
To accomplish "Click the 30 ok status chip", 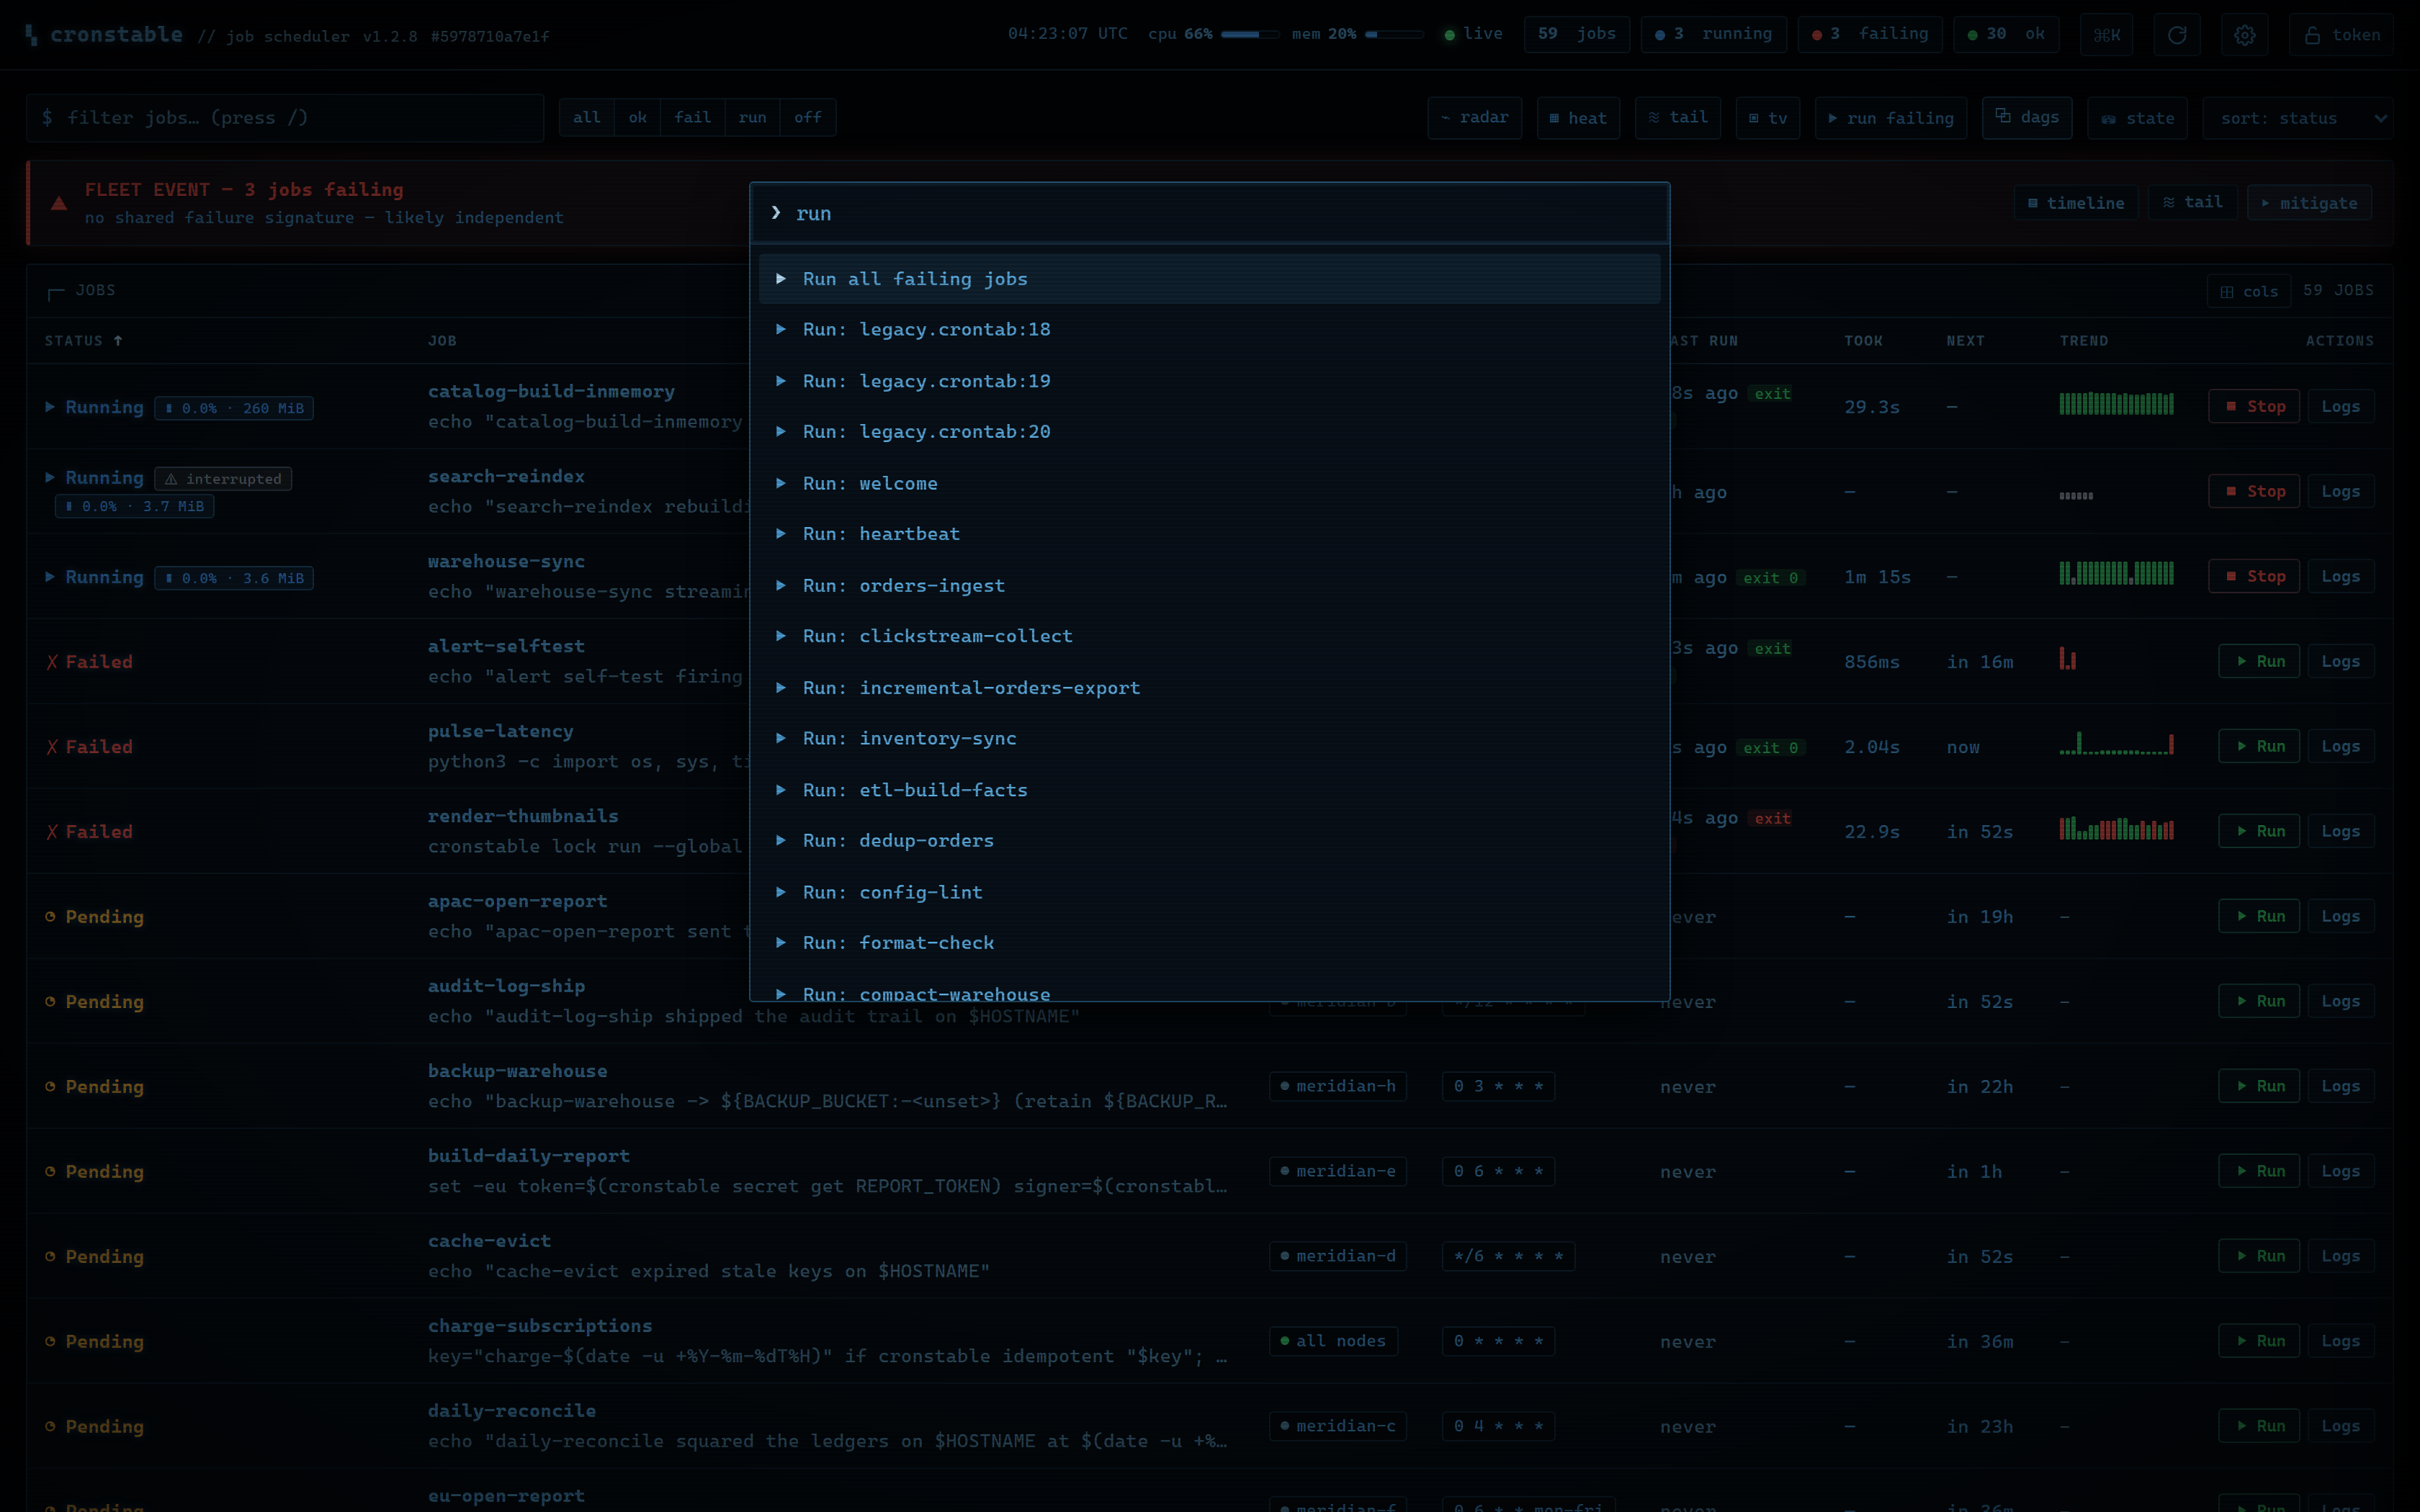I will pos(2006,35).
